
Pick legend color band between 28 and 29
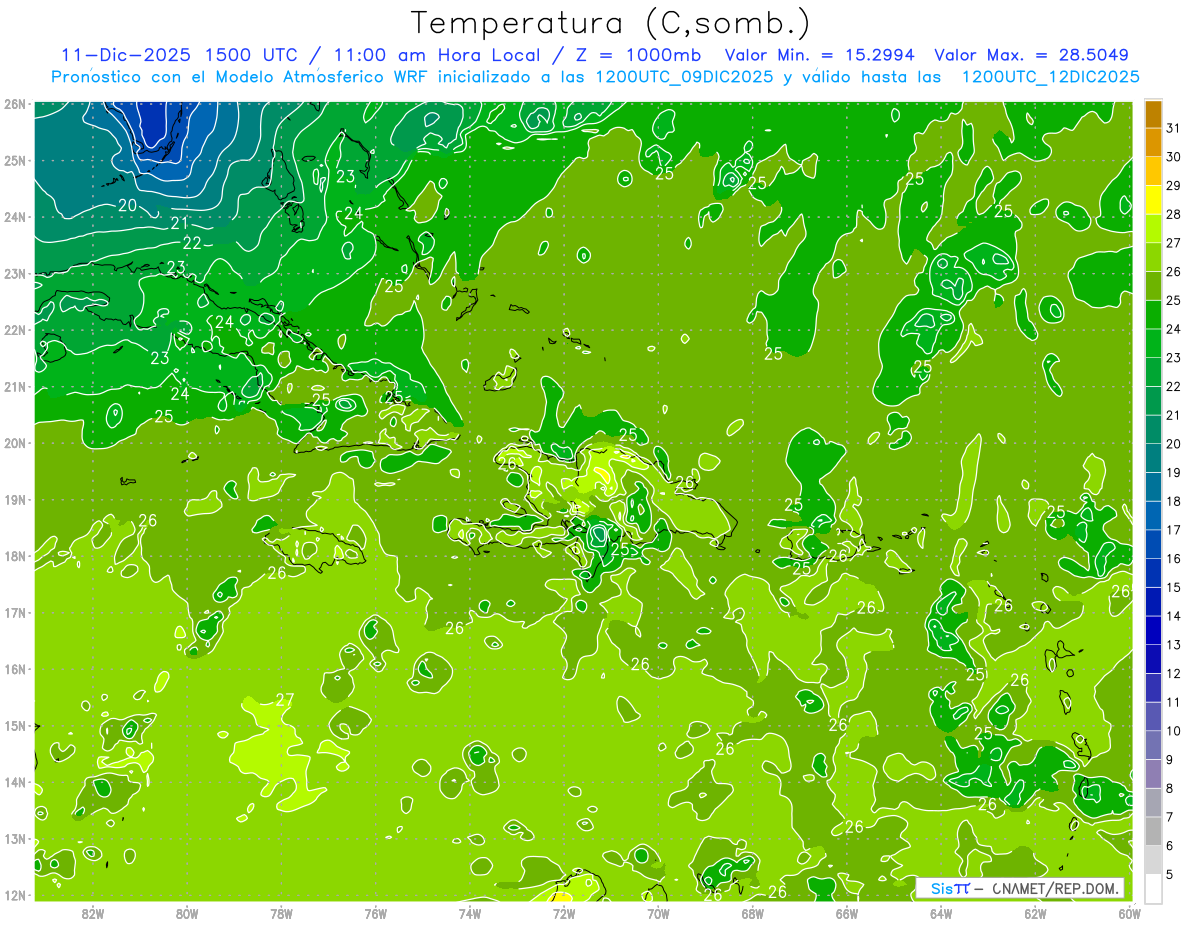coord(1153,200)
